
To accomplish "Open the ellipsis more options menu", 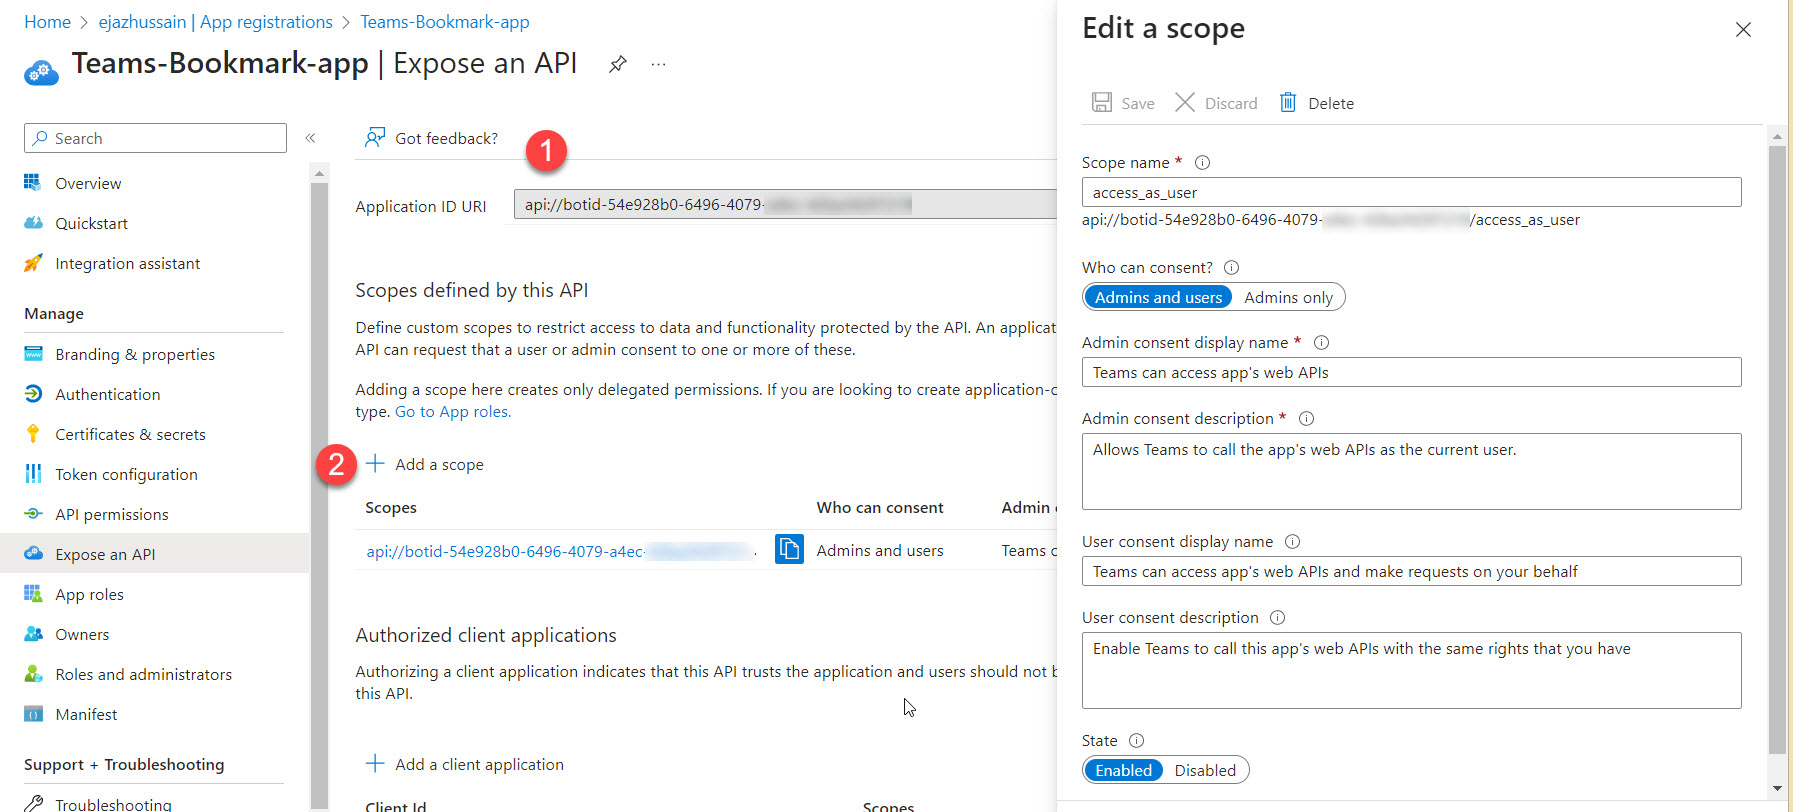I will tap(658, 64).
